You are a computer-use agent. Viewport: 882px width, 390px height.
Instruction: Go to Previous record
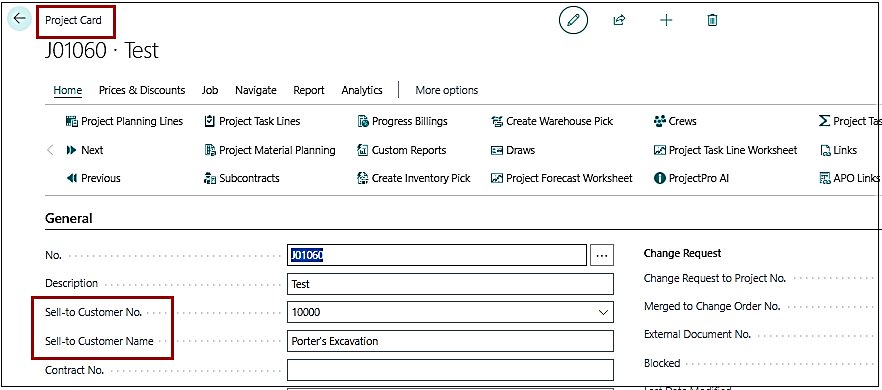[93, 178]
